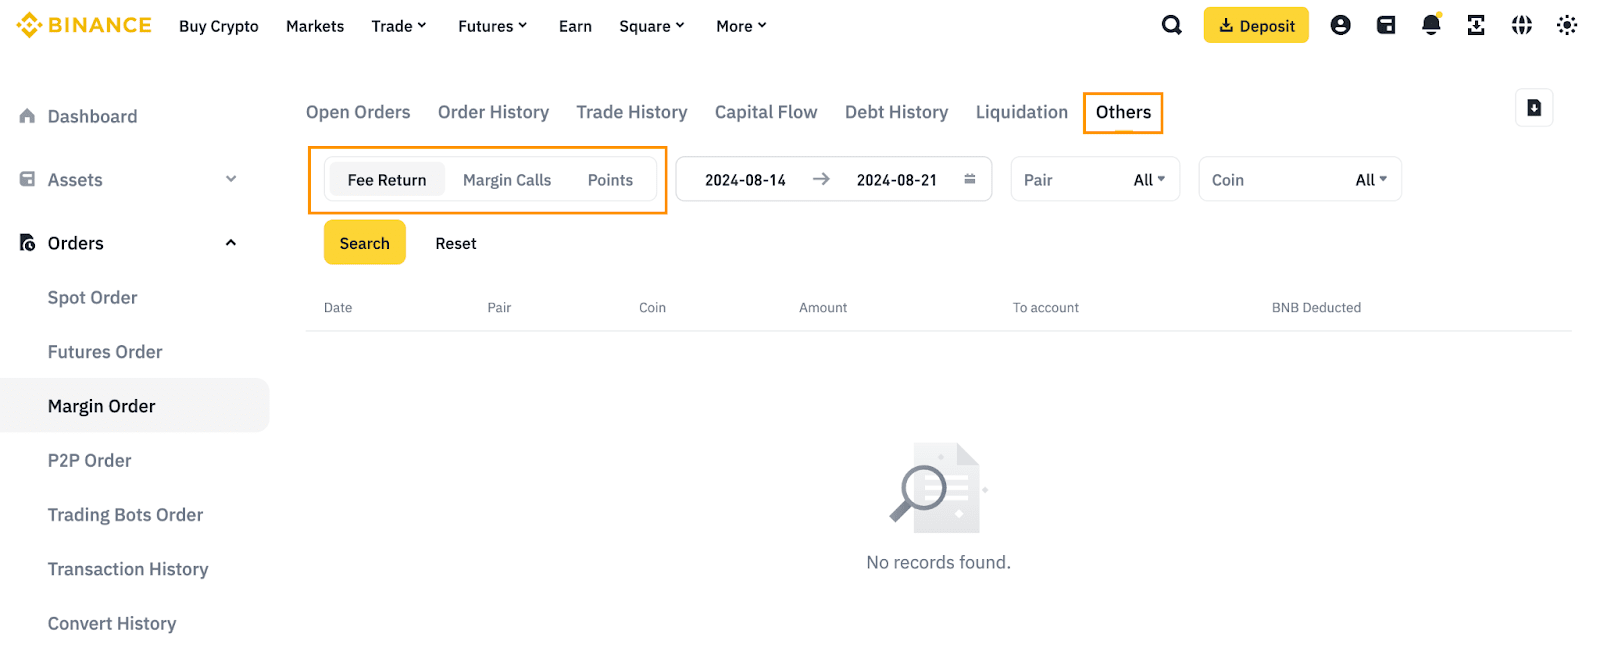Viewport: 1600px width, 655px height.
Task: Switch to the Liquidation tab
Action: pyautogui.click(x=1022, y=112)
